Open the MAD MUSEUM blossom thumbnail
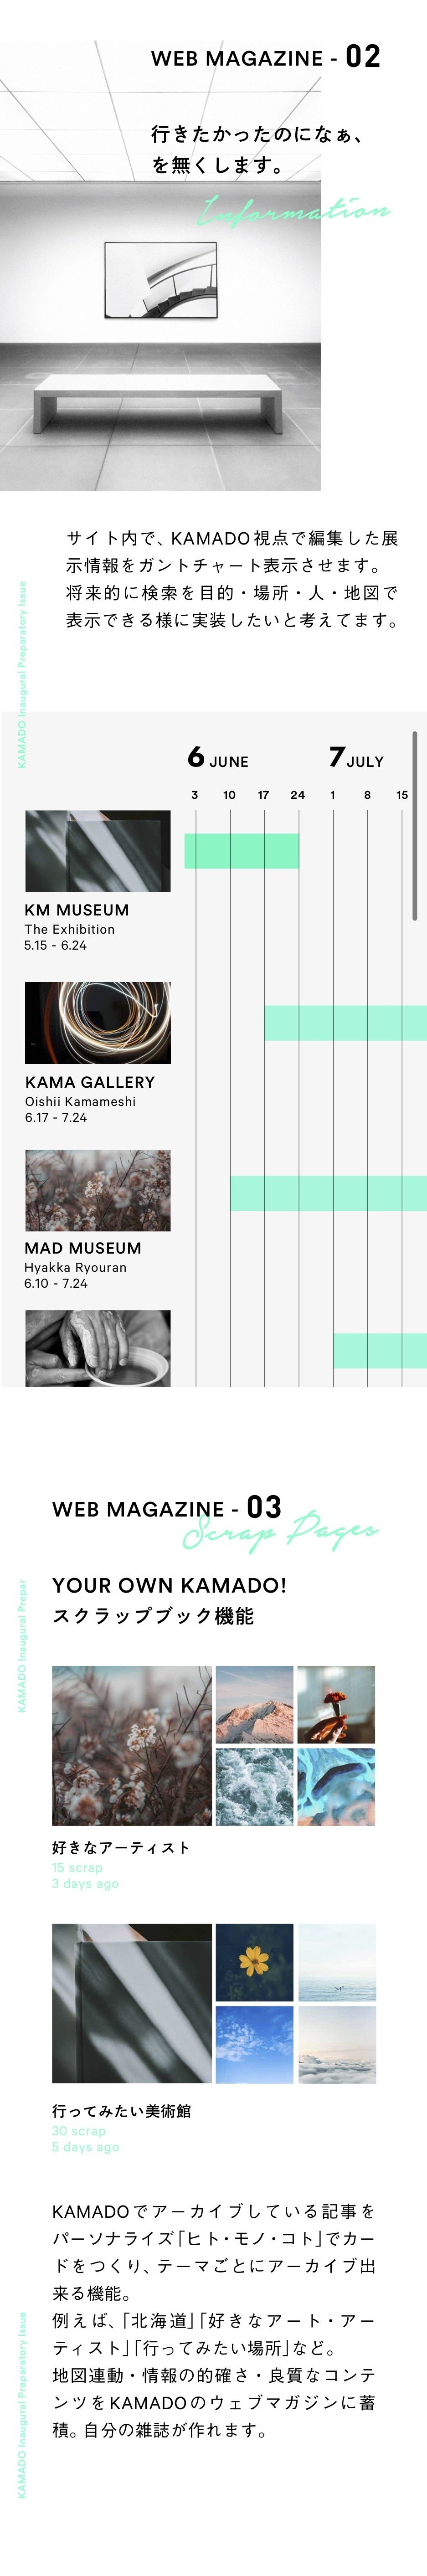 (x=97, y=1190)
